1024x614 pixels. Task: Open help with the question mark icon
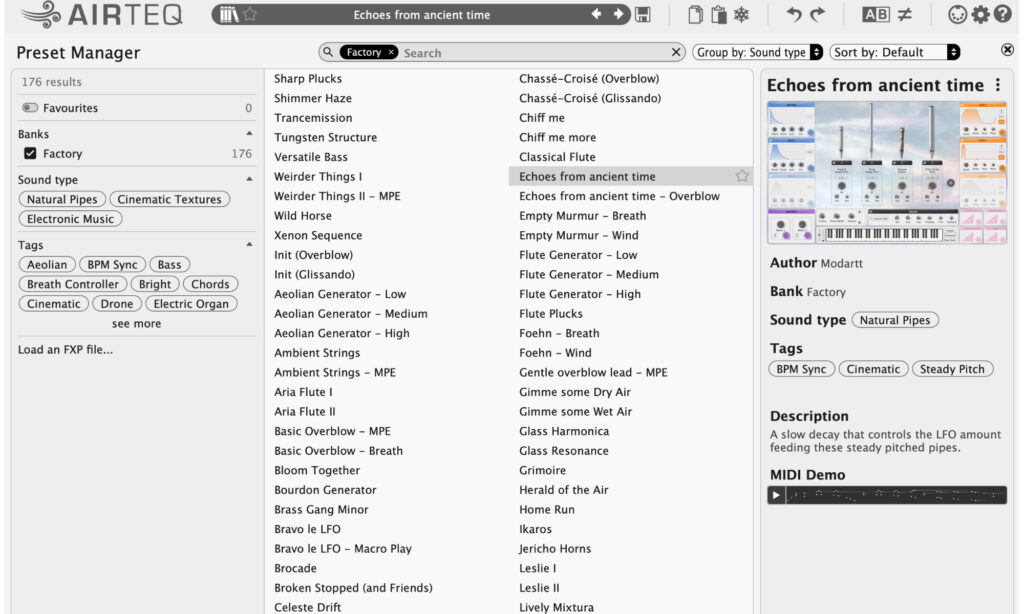click(x=1002, y=14)
